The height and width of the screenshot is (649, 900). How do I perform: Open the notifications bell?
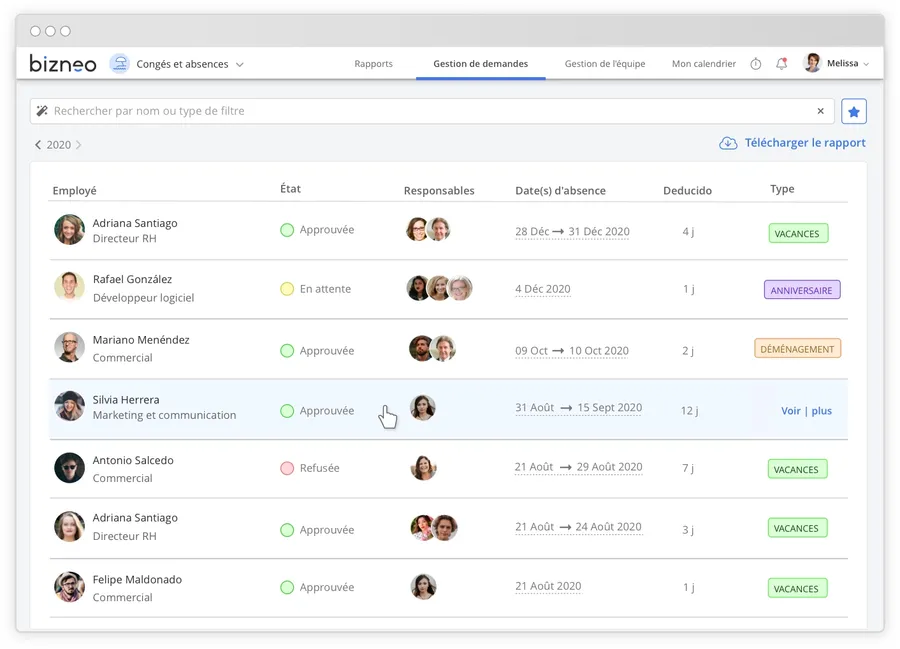point(781,64)
